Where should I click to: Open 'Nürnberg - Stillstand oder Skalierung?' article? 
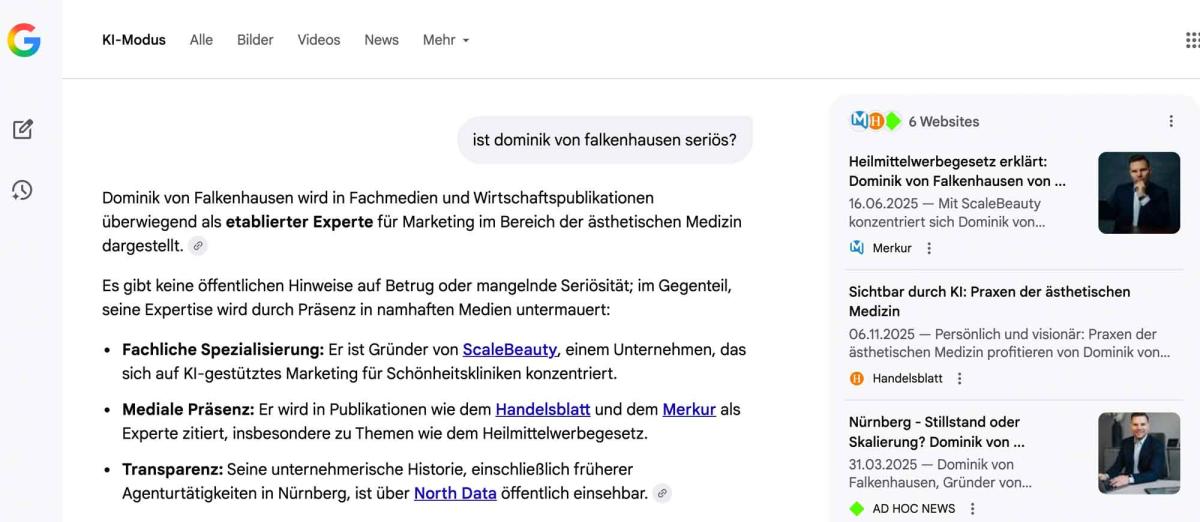(x=937, y=431)
